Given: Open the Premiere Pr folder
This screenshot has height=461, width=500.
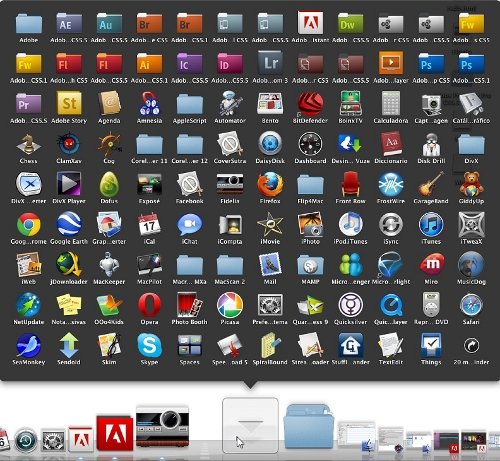Looking at the screenshot, I should click(29, 104).
